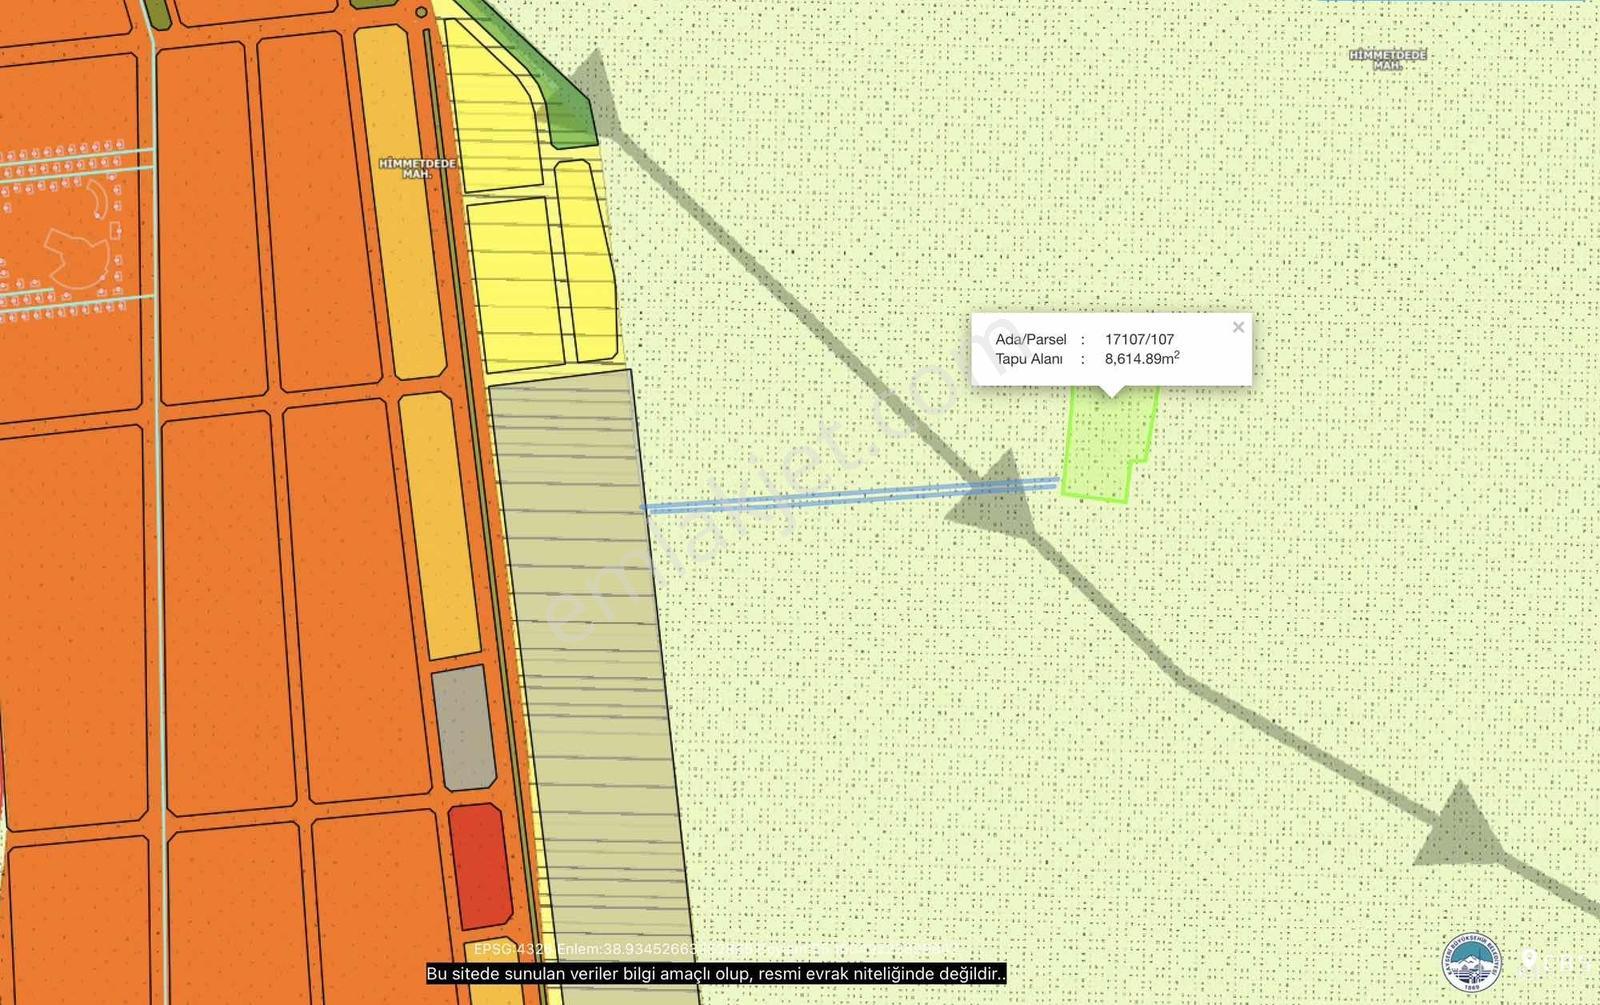
Task: Click HİMMETDEDE MAH. label near yellow parcels
Action: 417,168
